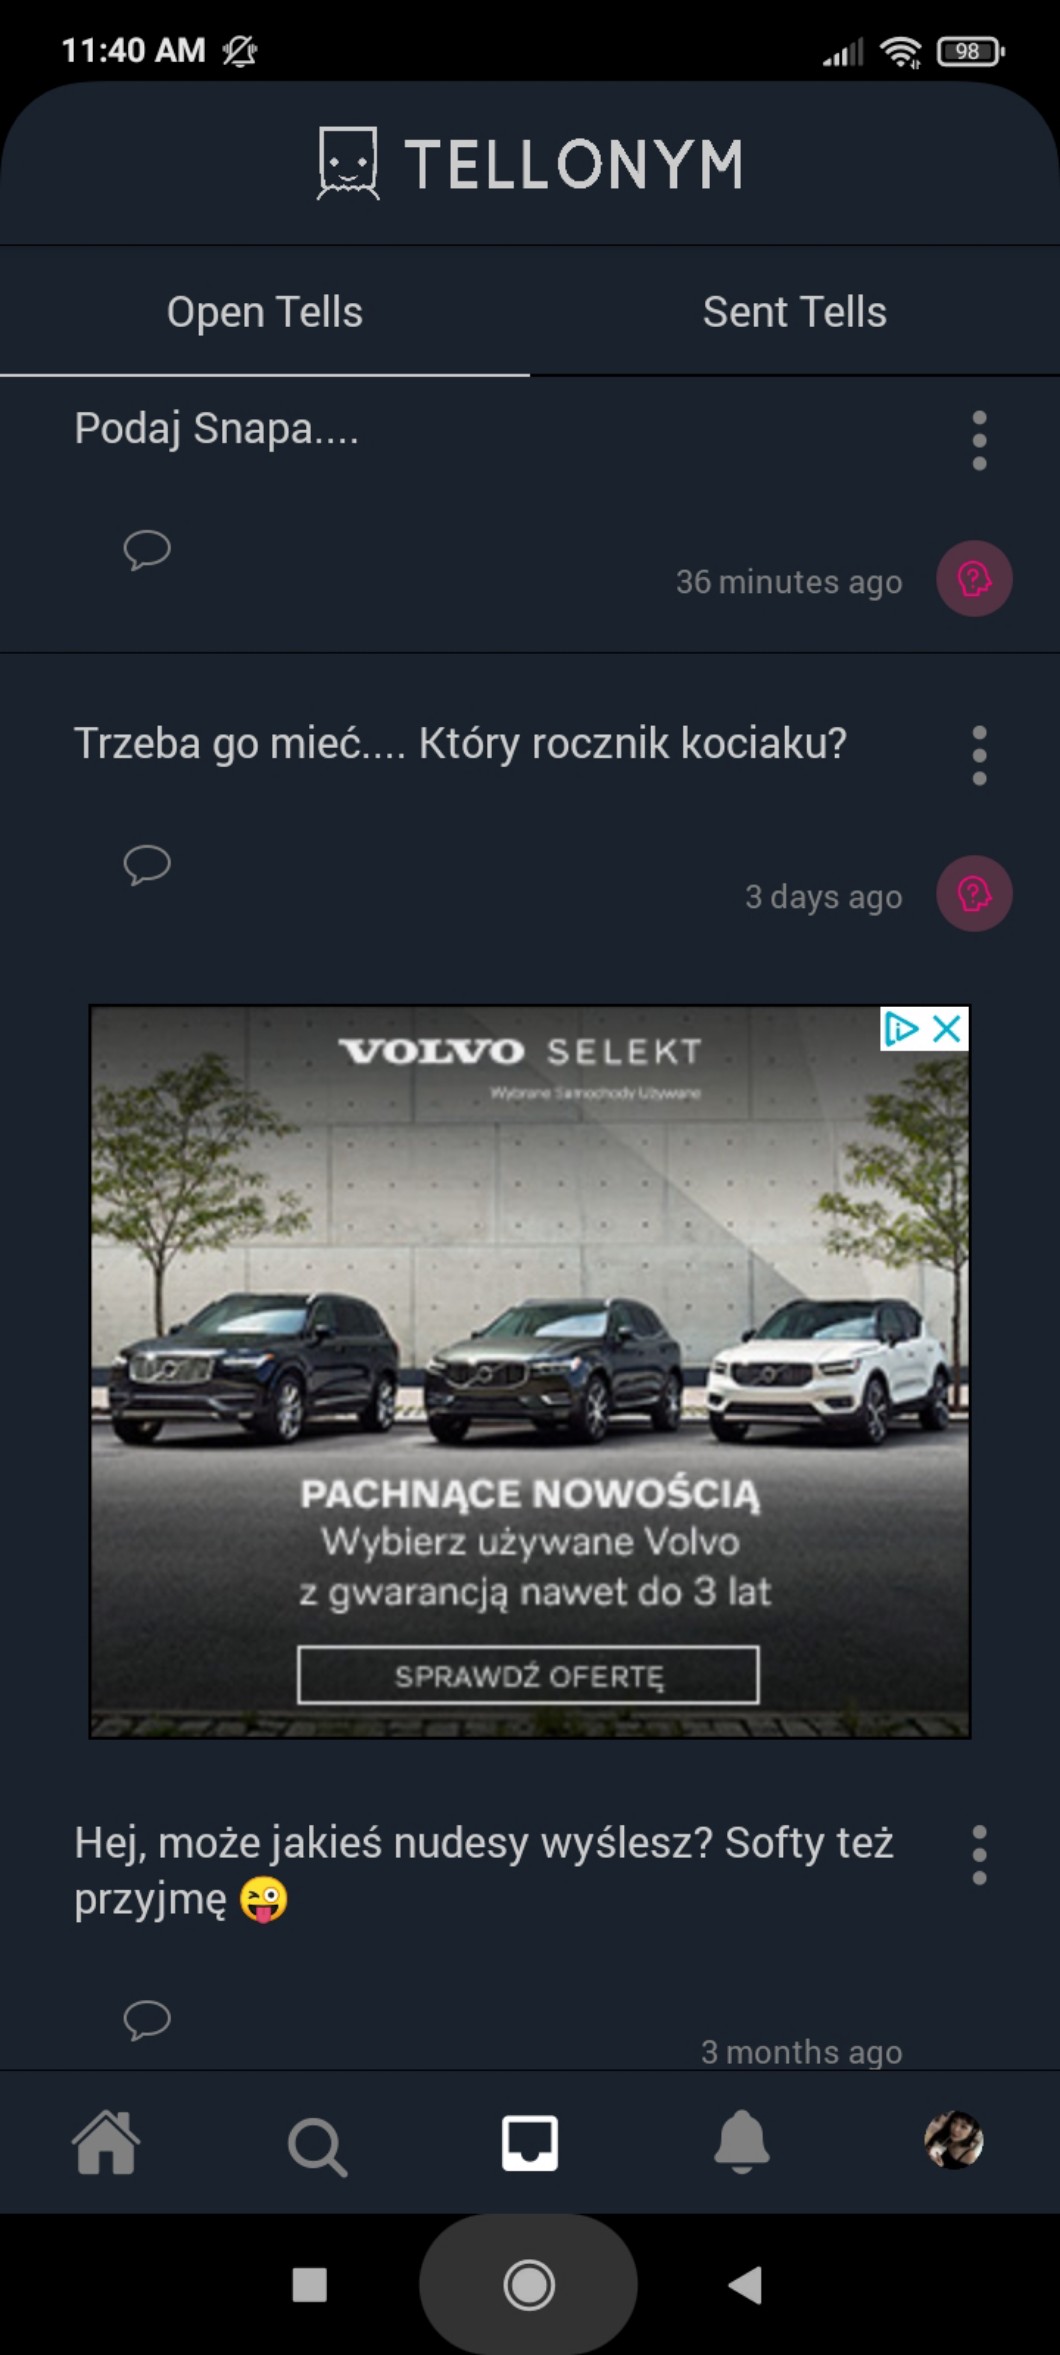The height and width of the screenshot is (2355, 1060).
Task: Reply via speech bubble under 'Podaj Snapa'
Action: [x=147, y=550]
